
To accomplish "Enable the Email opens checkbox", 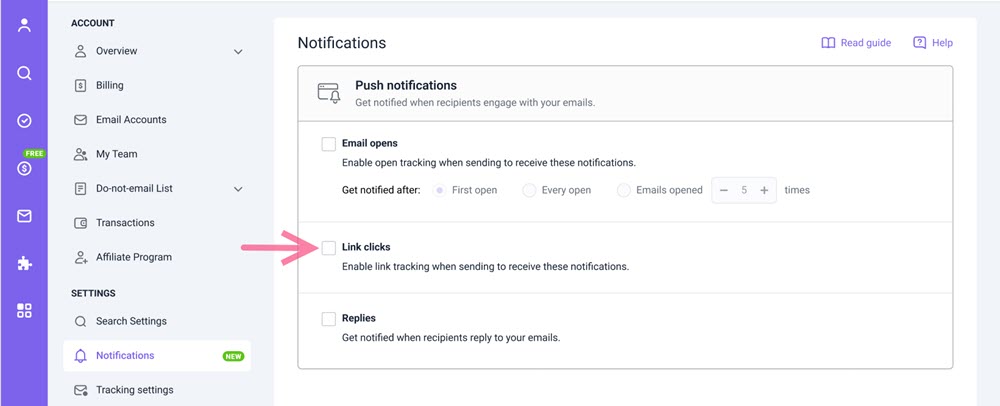I will [x=328, y=144].
